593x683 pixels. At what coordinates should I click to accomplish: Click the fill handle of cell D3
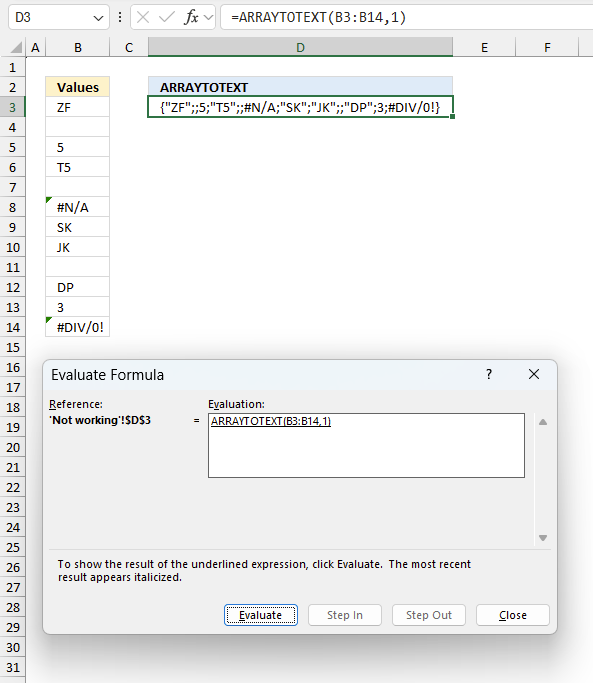[x=453, y=117]
